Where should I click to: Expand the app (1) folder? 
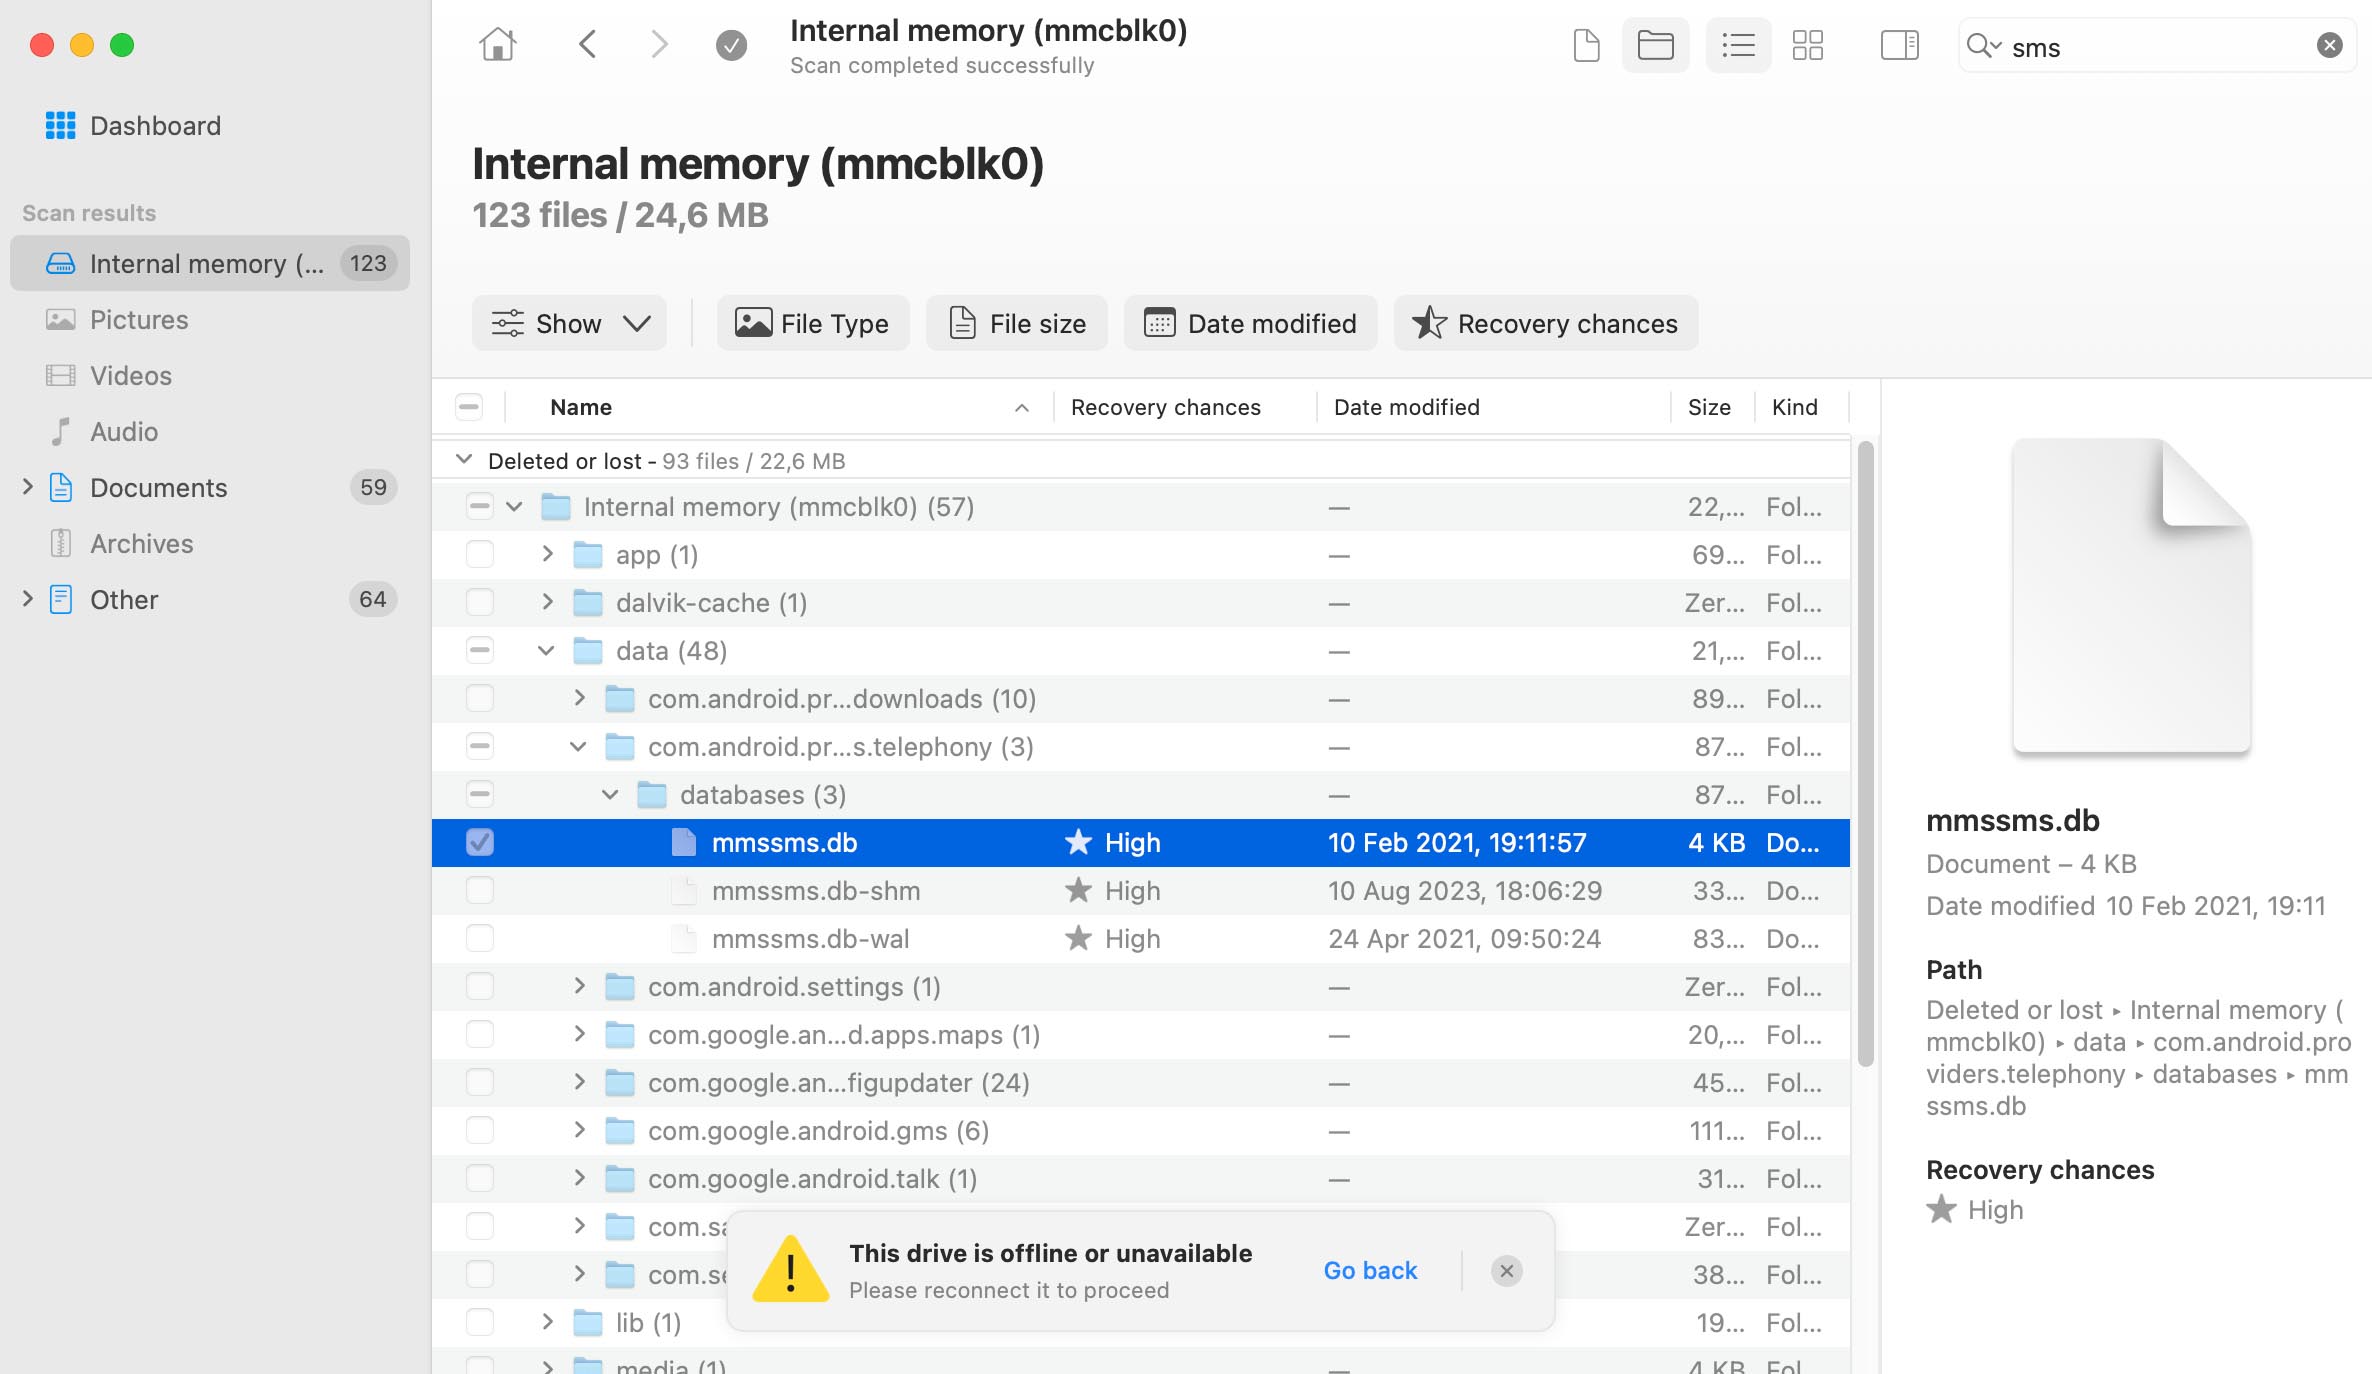click(548, 553)
